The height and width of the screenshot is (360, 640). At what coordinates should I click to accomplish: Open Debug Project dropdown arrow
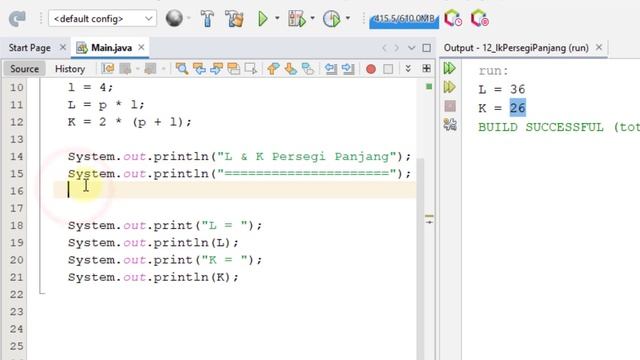point(313,18)
